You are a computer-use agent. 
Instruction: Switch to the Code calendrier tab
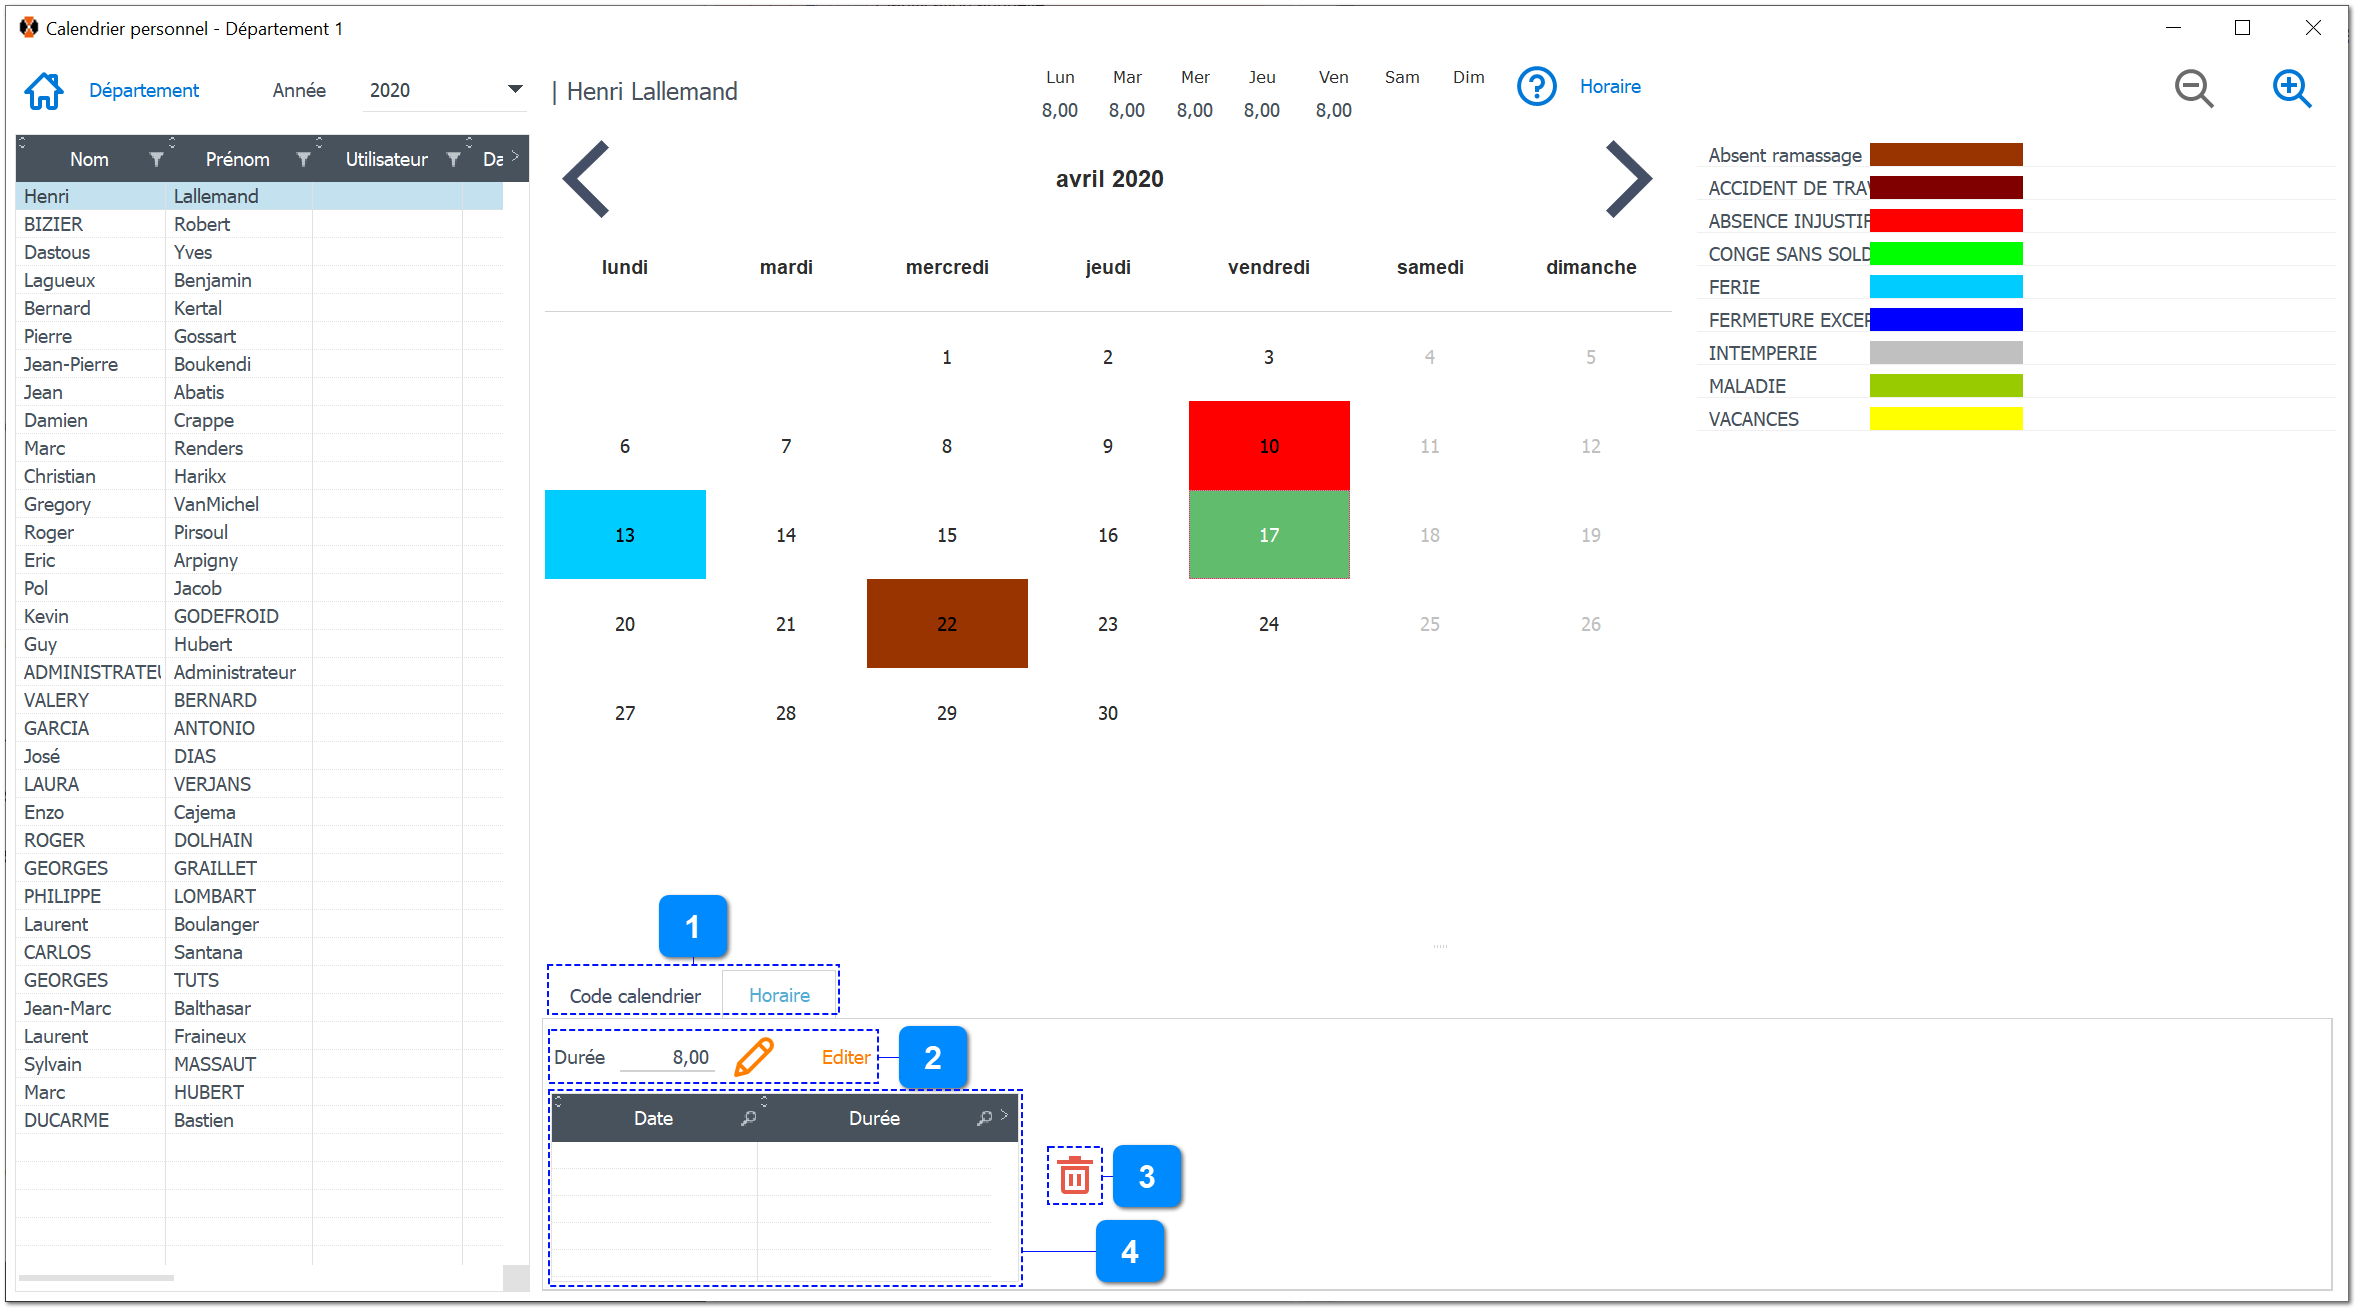tap(634, 995)
